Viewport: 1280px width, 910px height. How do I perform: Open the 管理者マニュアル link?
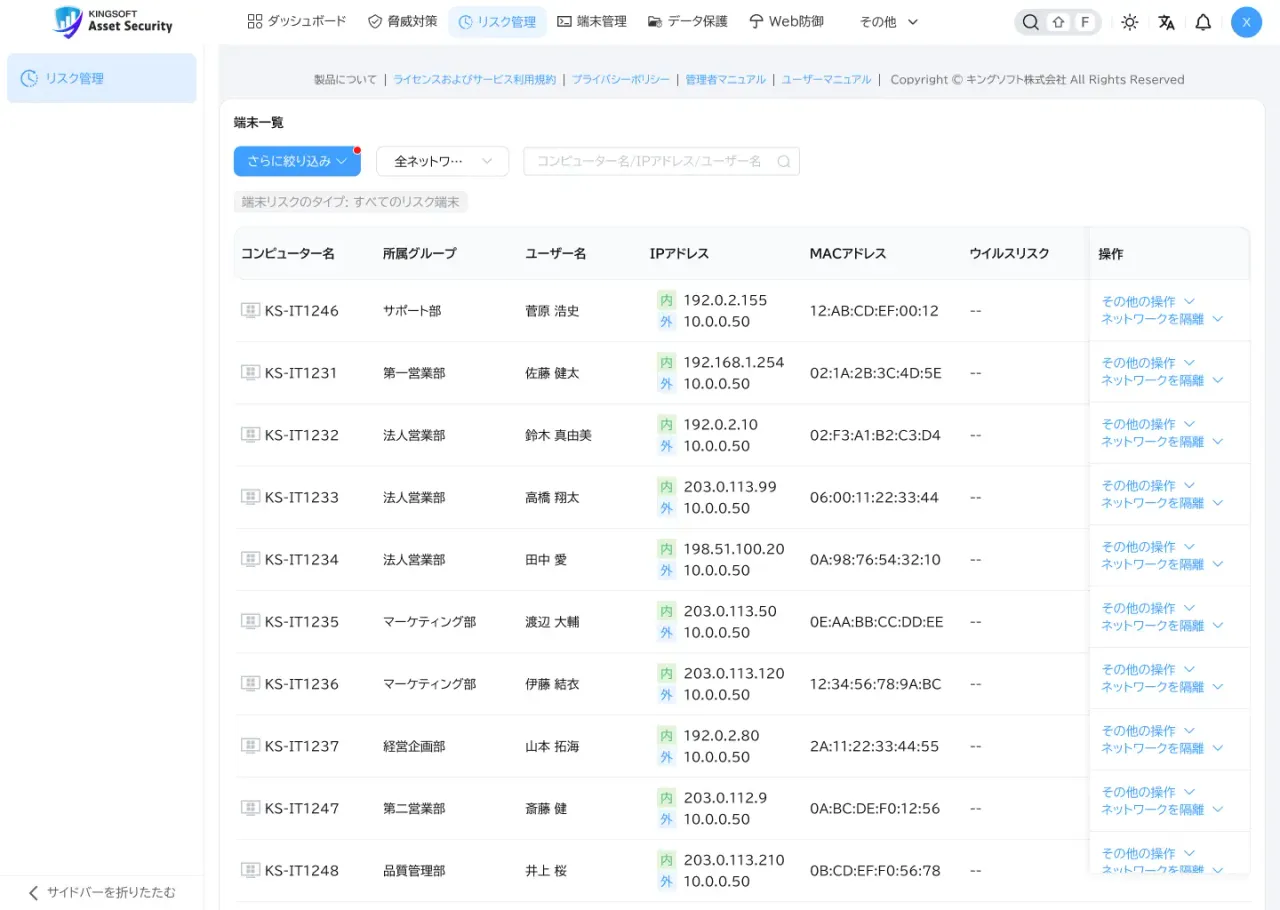(x=725, y=79)
